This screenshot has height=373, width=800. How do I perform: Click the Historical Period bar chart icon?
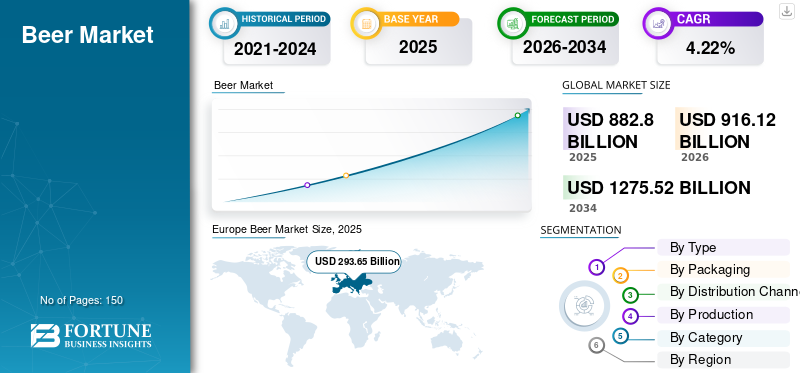click(x=223, y=23)
